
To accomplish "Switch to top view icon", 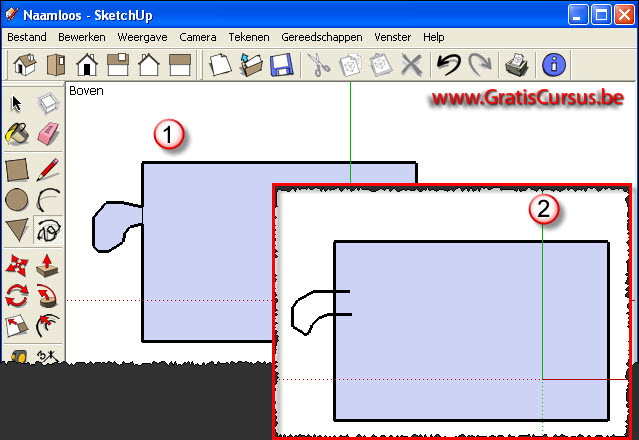I will click(x=56, y=64).
